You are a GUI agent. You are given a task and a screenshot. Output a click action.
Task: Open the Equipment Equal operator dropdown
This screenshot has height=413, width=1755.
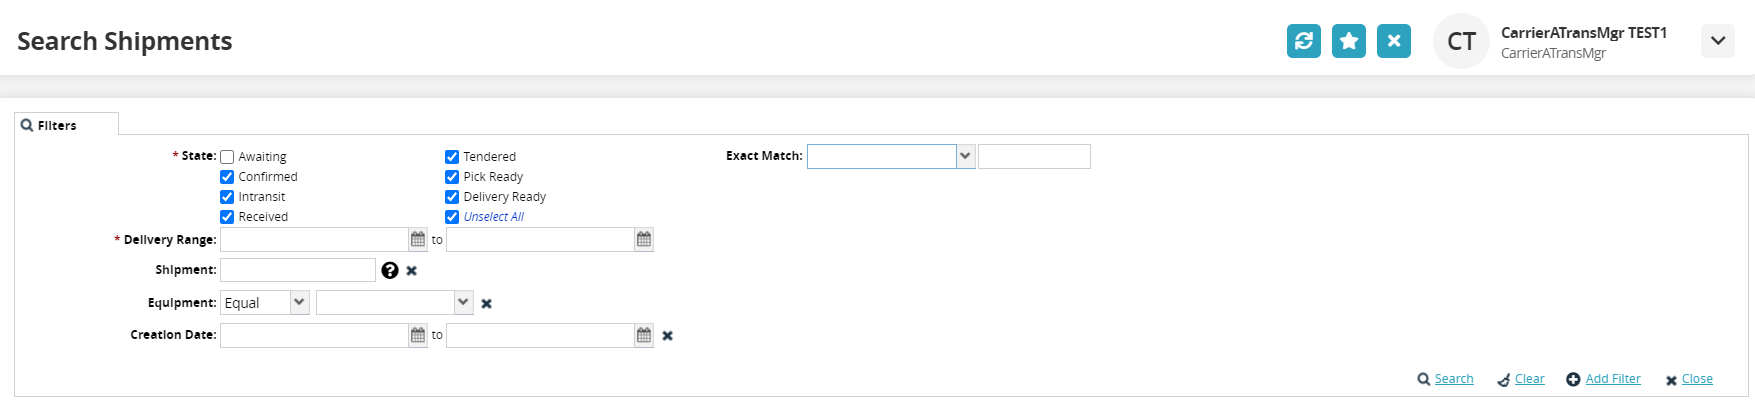pos(299,302)
